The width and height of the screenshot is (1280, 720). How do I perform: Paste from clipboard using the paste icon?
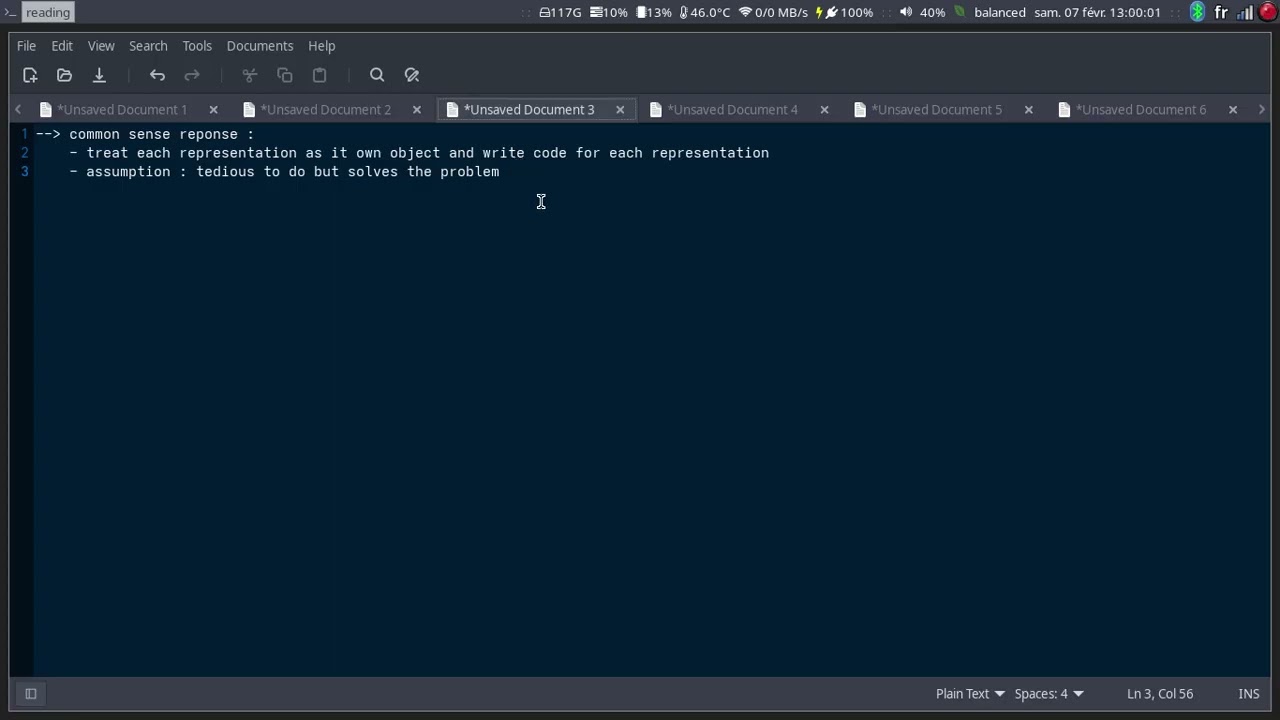320,75
